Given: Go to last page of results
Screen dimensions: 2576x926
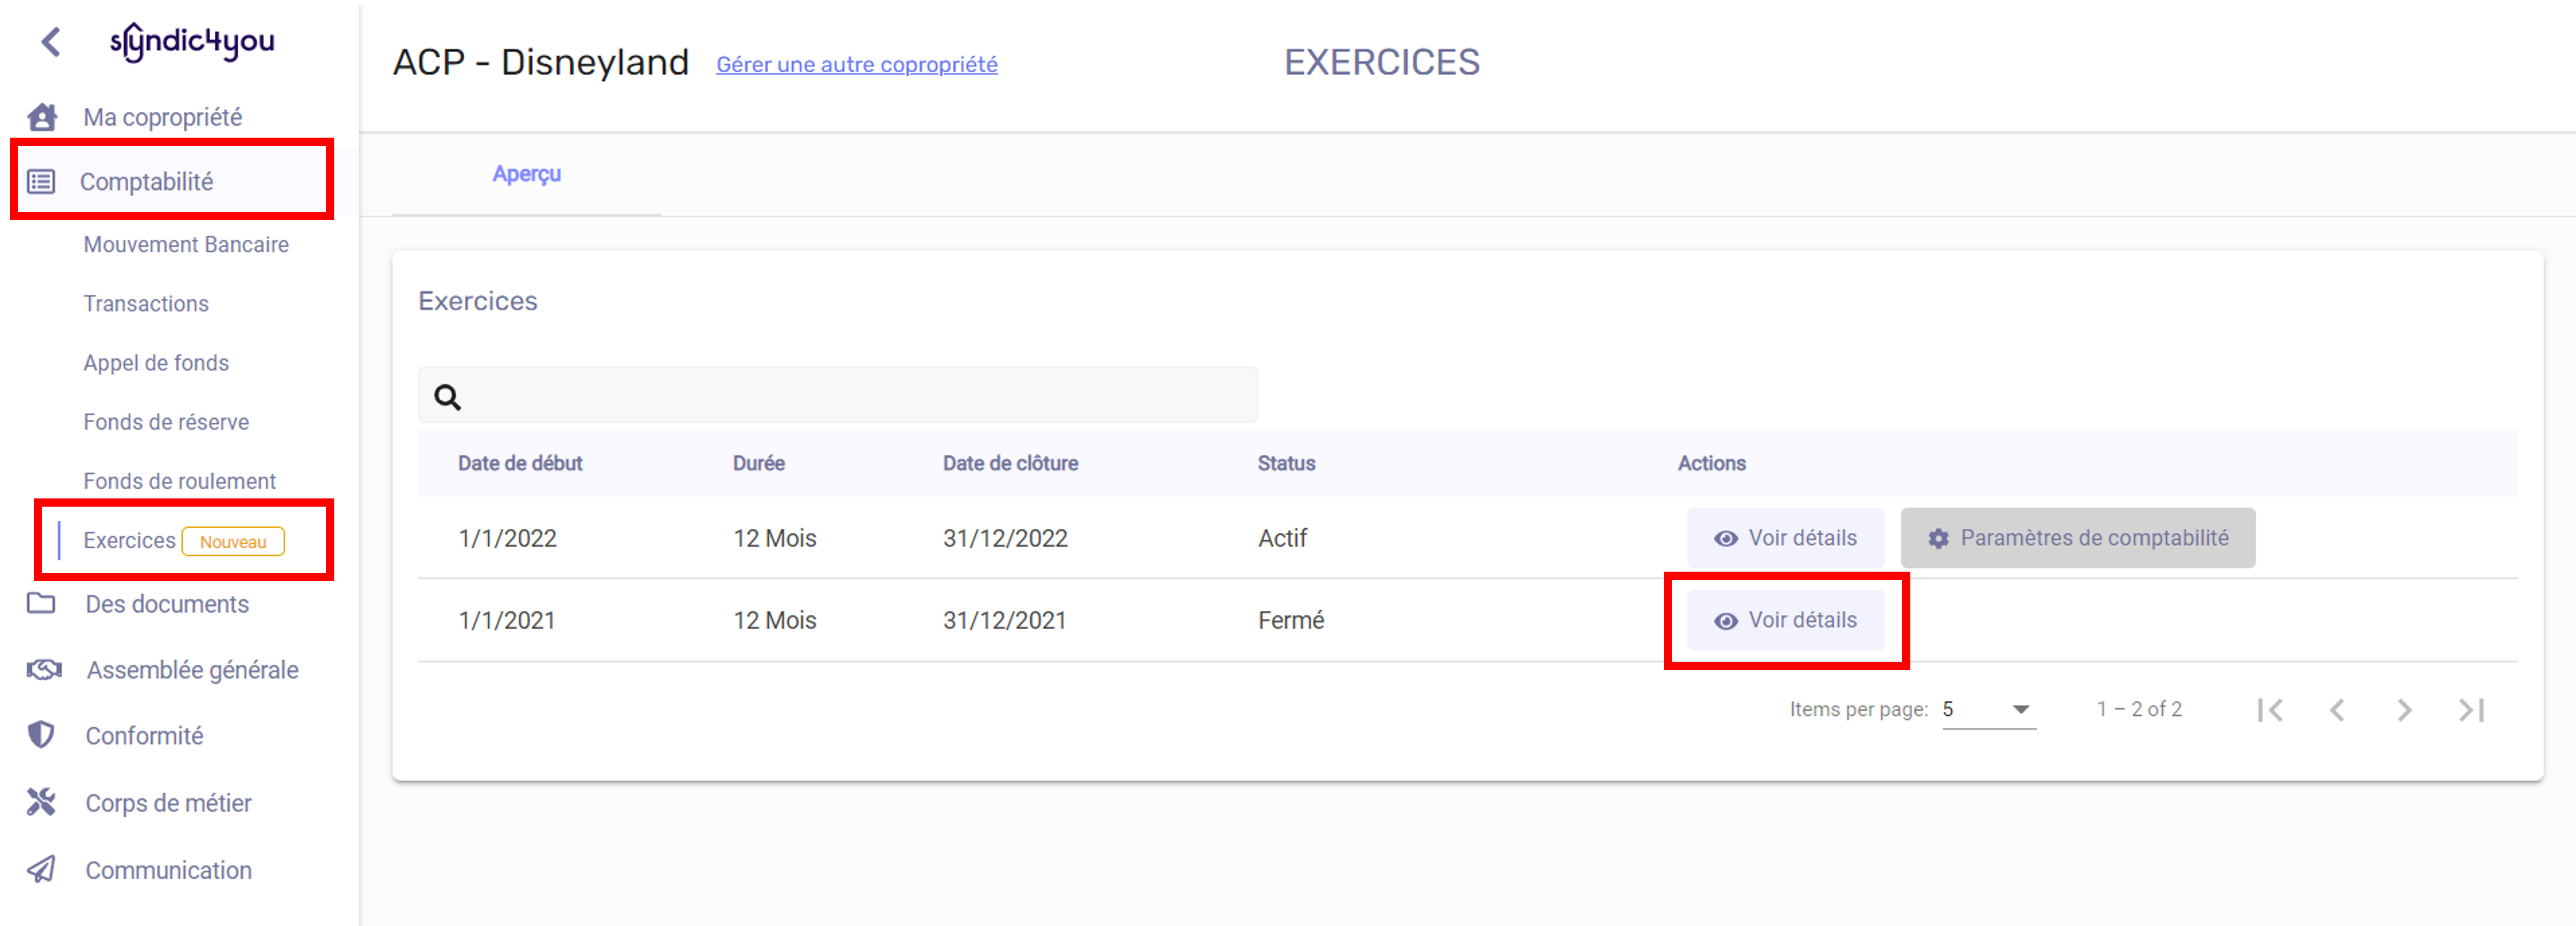Looking at the screenshot, I should 2472,710.
